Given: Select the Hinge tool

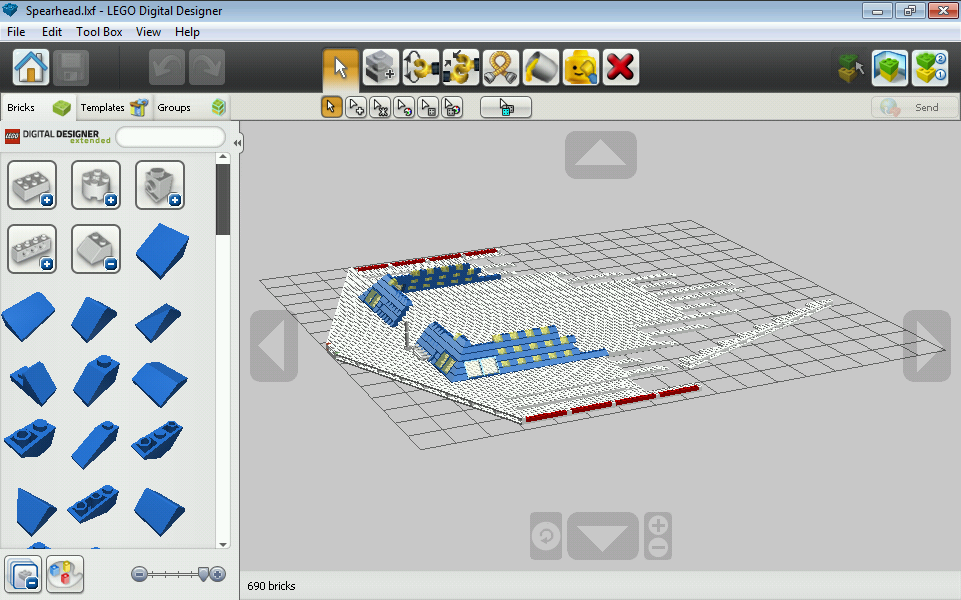Looking at the screenshot, I should pyautogui.click(x=420, y=67).
